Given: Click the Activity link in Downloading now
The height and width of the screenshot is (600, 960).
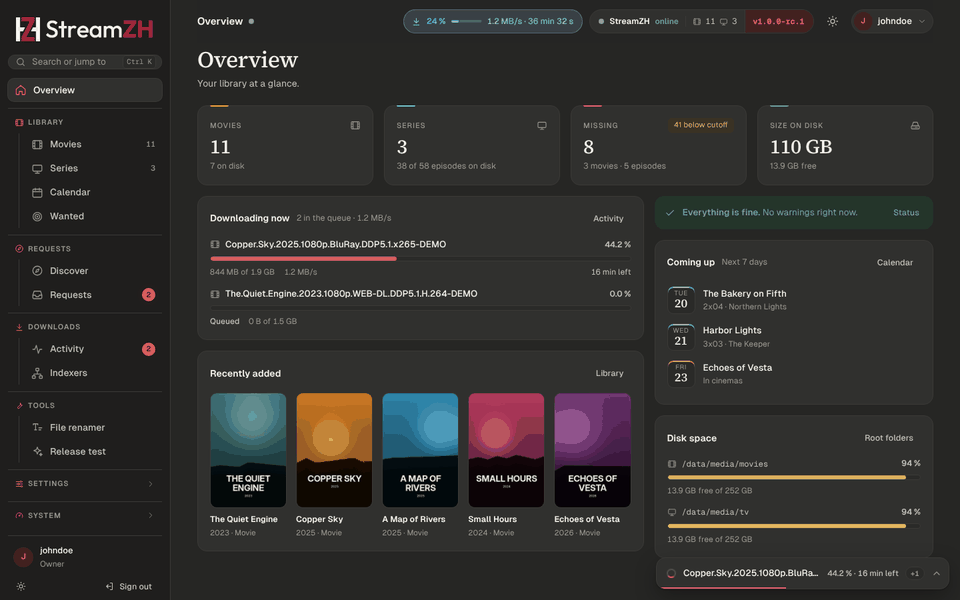Looking at the screenshot, I should (608, 219).
